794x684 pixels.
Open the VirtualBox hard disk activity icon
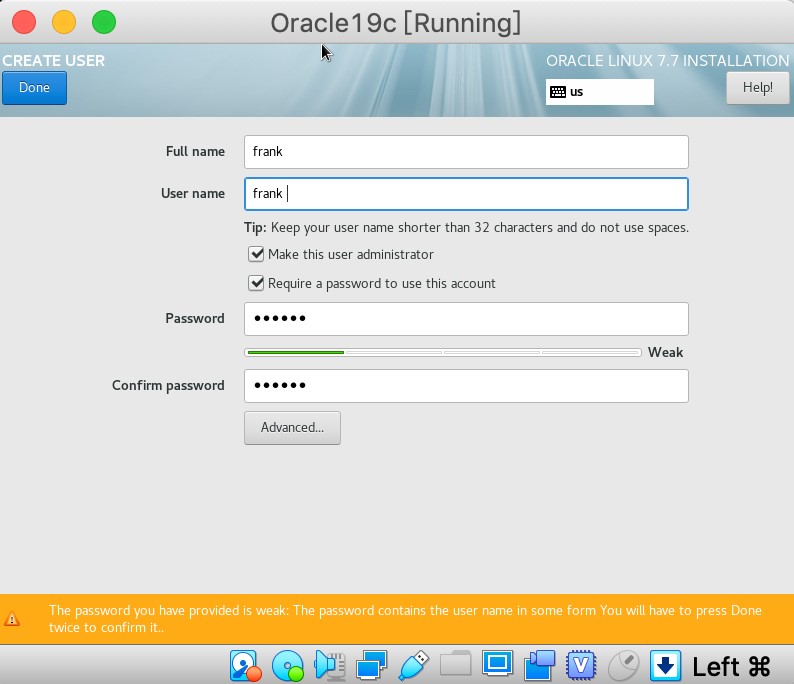coord(246,665)
